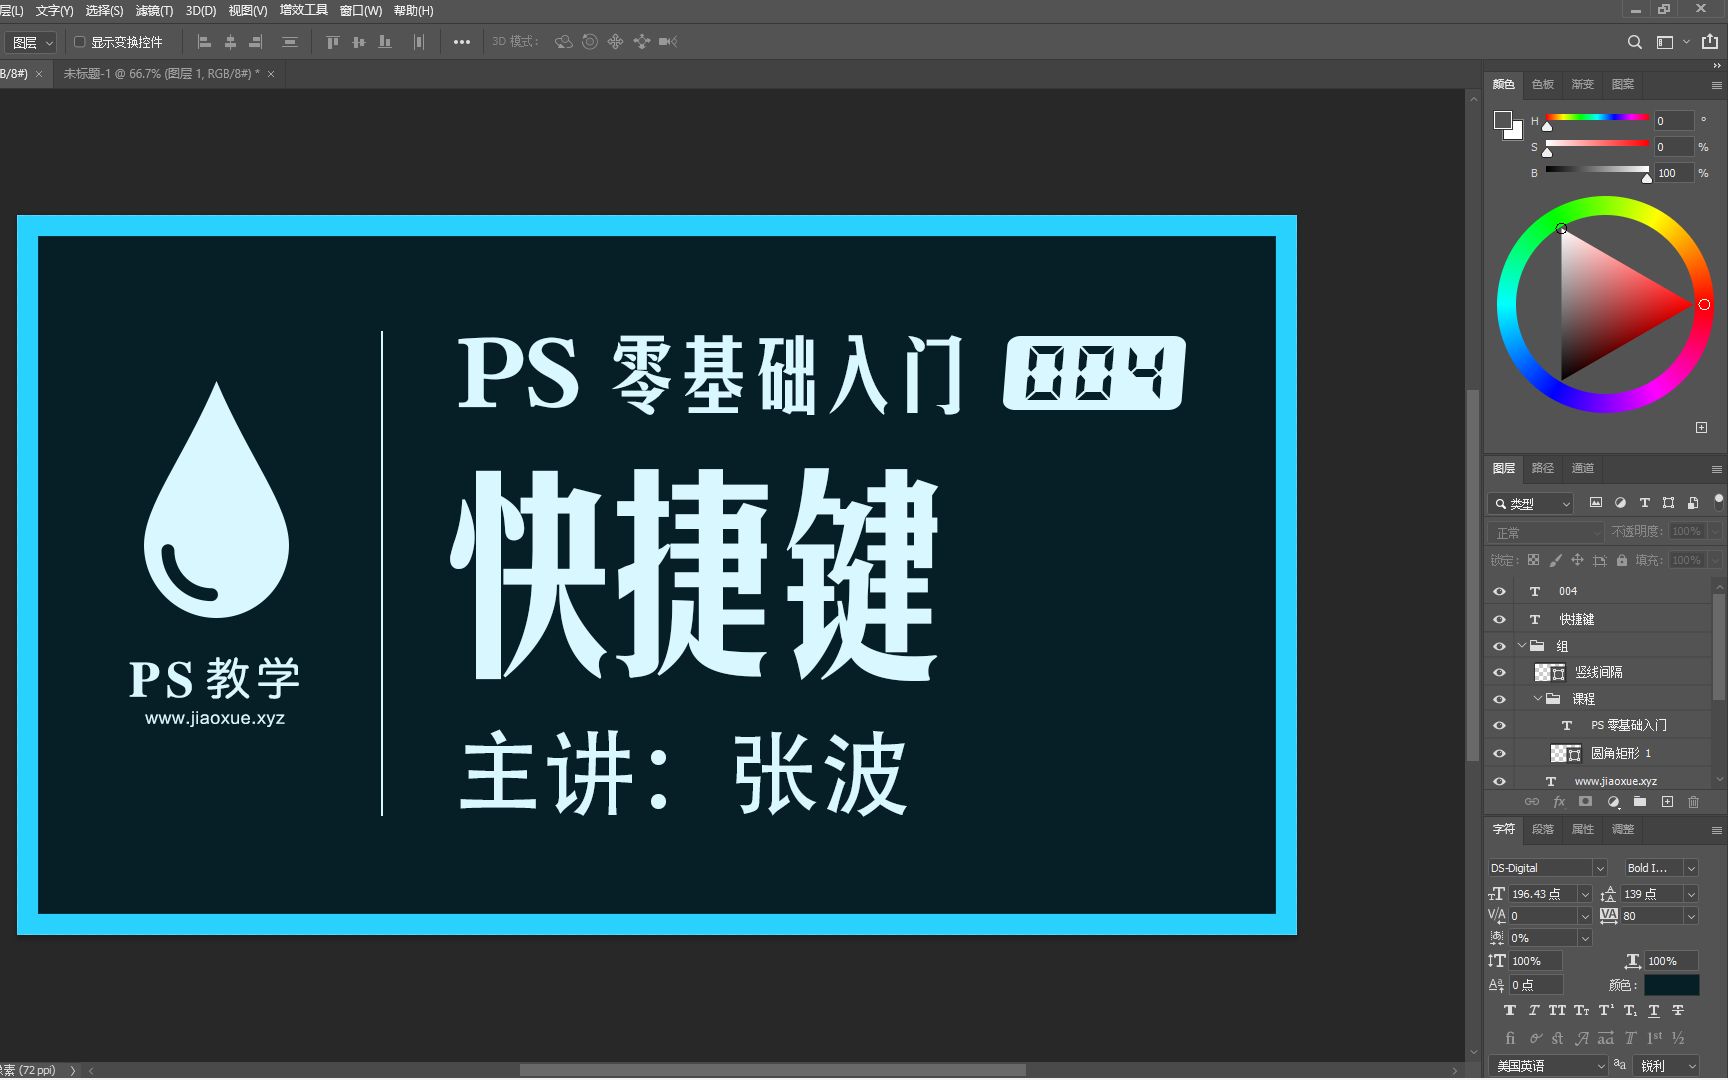
Task: Click the align vertical centers icon
Action: coord(359,42)
